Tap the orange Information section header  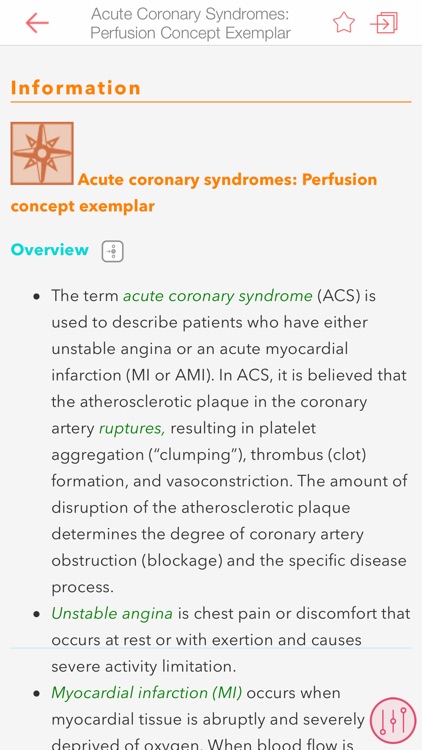click(x=76, y=88)
